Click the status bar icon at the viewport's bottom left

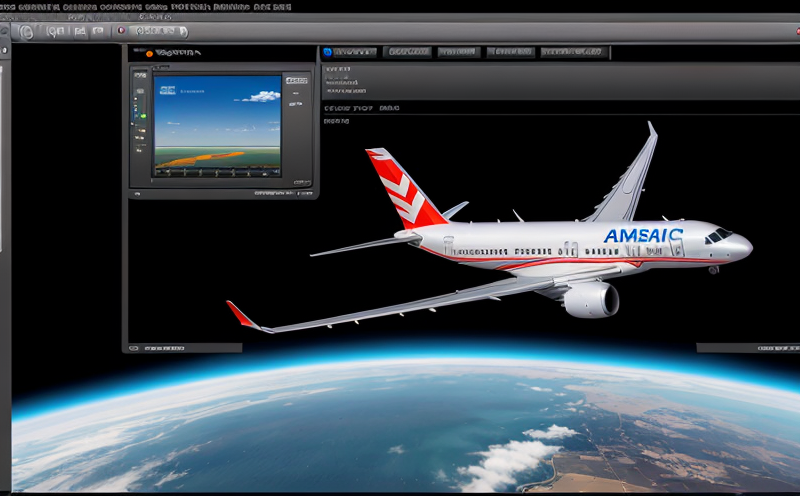pyautogui.click(x=134, y=348)
